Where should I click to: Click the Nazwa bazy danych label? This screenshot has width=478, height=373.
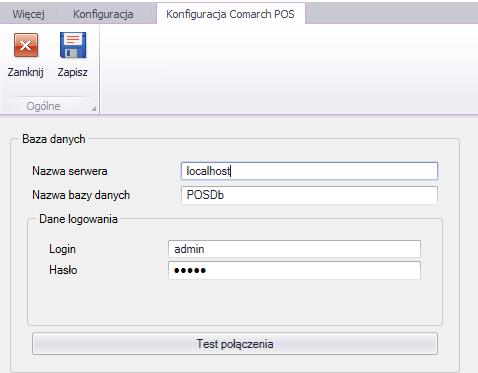click(x=81, y=195)
